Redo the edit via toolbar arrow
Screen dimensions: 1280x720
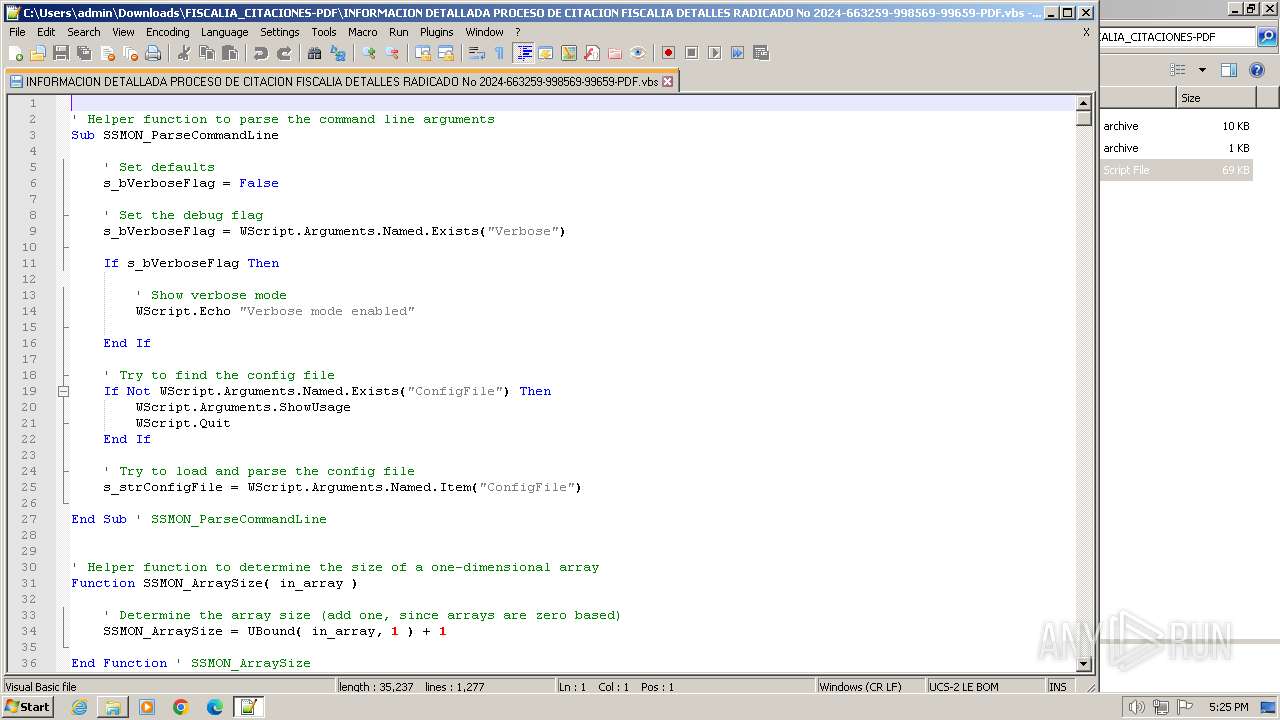284,53
